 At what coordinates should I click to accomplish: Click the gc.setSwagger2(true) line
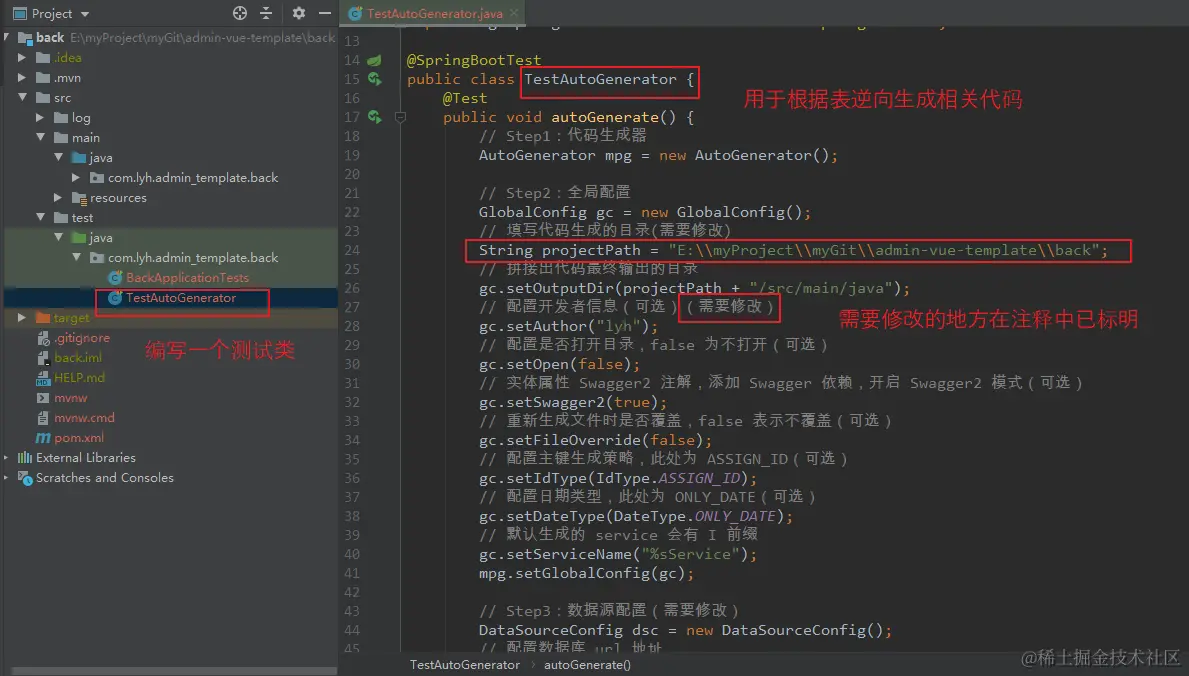coord(573,402)
